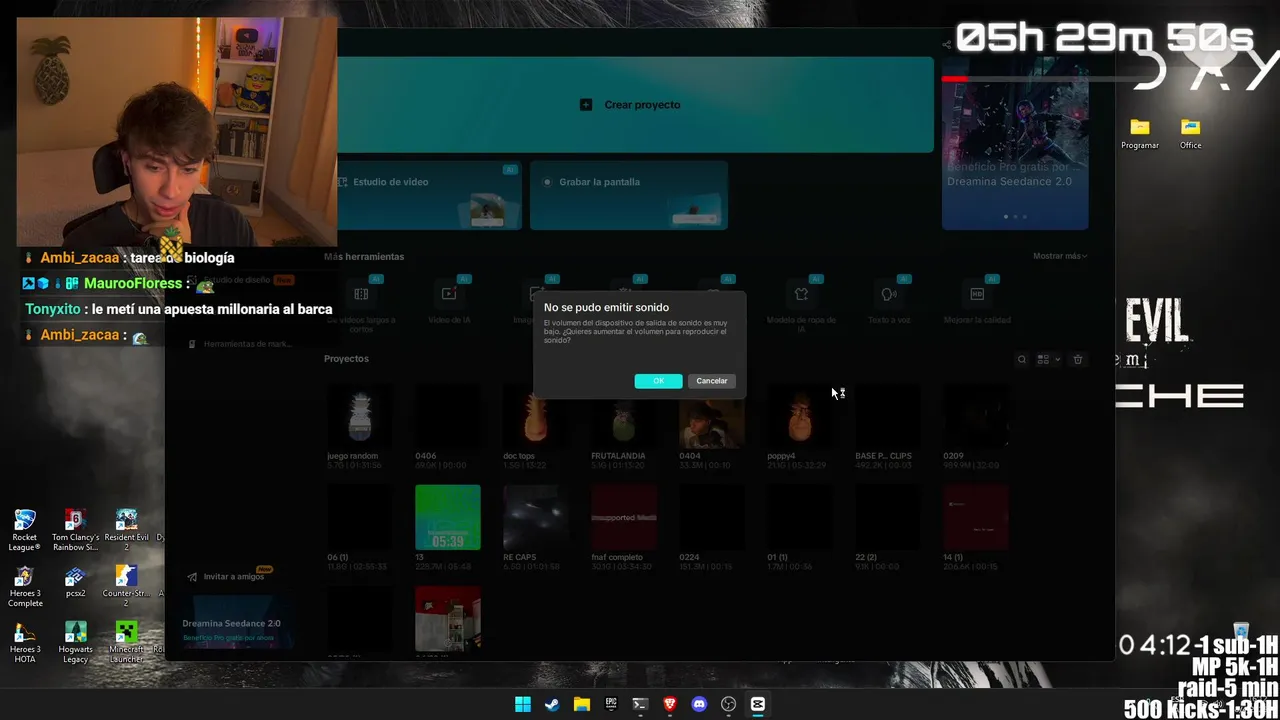This screenshot has height=720, width=1280.
Task: Open OBS Studio from the taskbar
Action: (x=728, y=704)
